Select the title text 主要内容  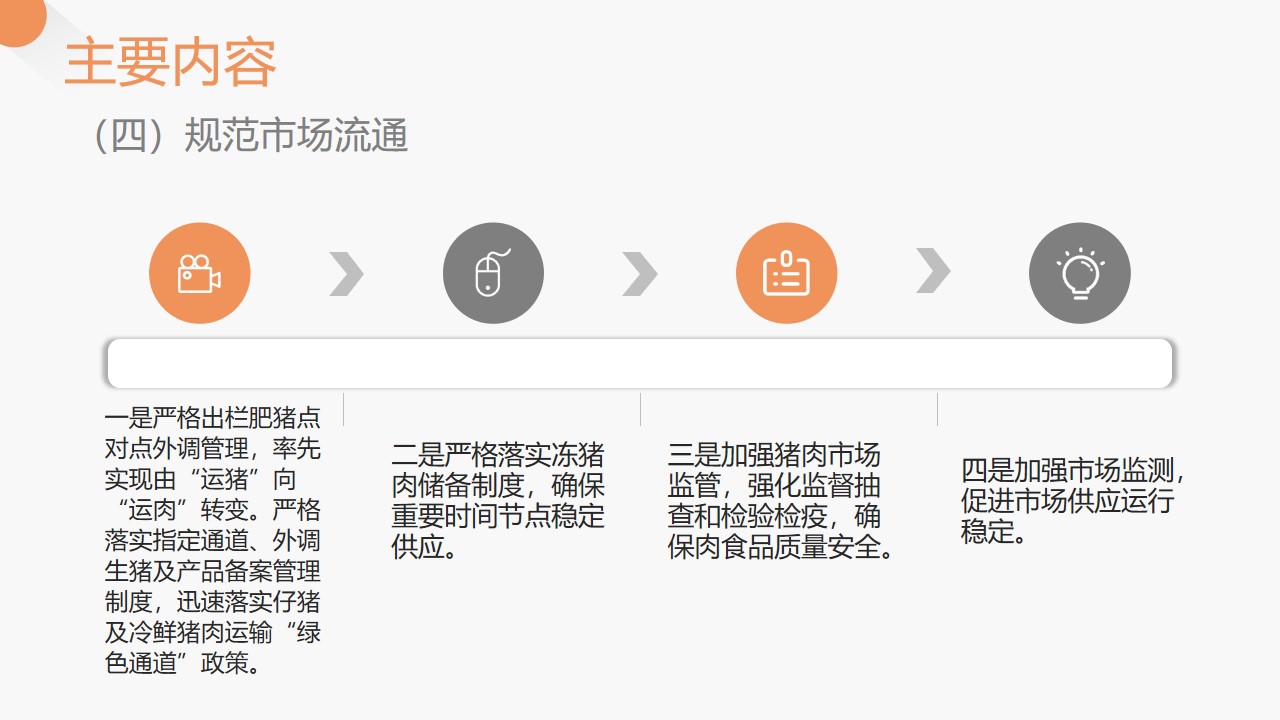170,63
